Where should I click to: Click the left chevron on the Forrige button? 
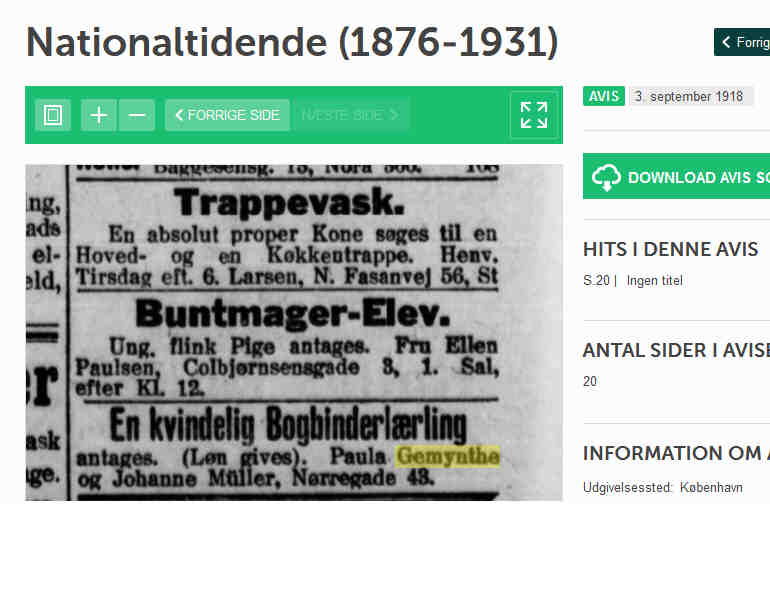pos(726,42)
